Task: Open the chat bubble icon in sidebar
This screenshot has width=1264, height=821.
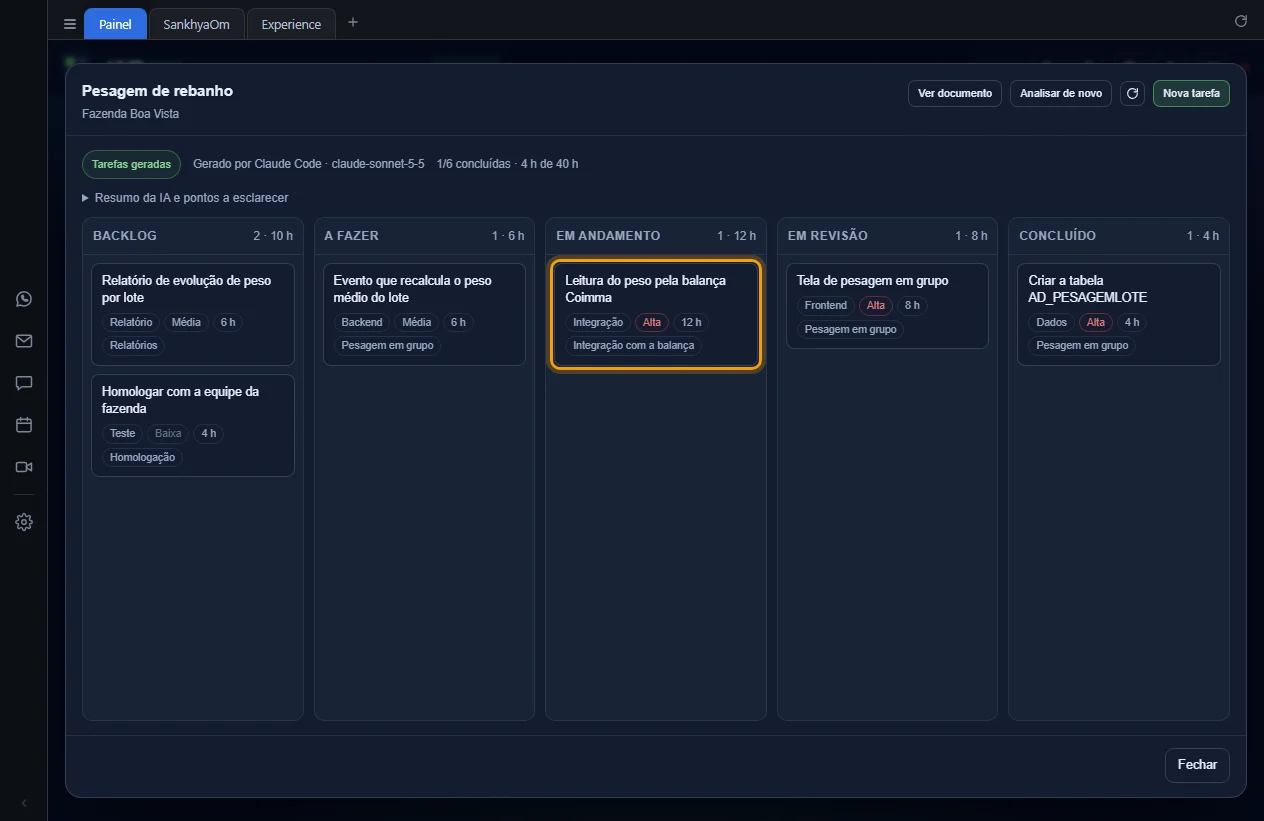Action: coord(24,383)
